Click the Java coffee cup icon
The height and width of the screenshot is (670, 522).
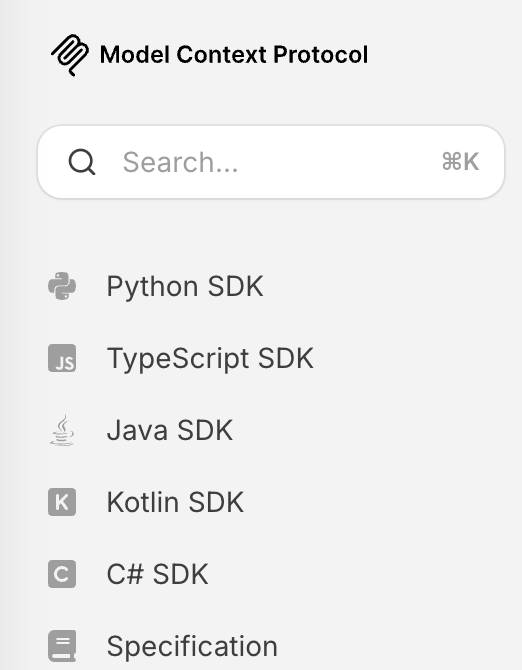tap(62, 430)
